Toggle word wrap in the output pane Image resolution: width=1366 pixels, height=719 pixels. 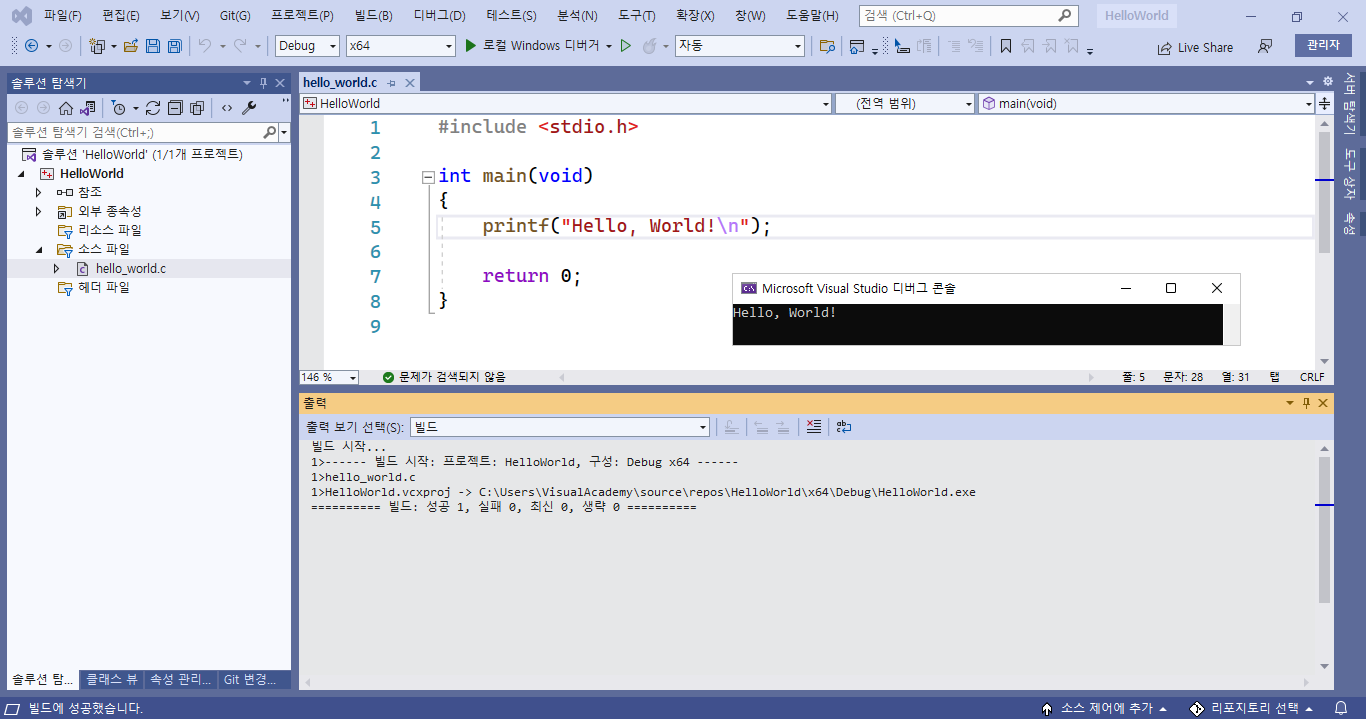(843, 427)
